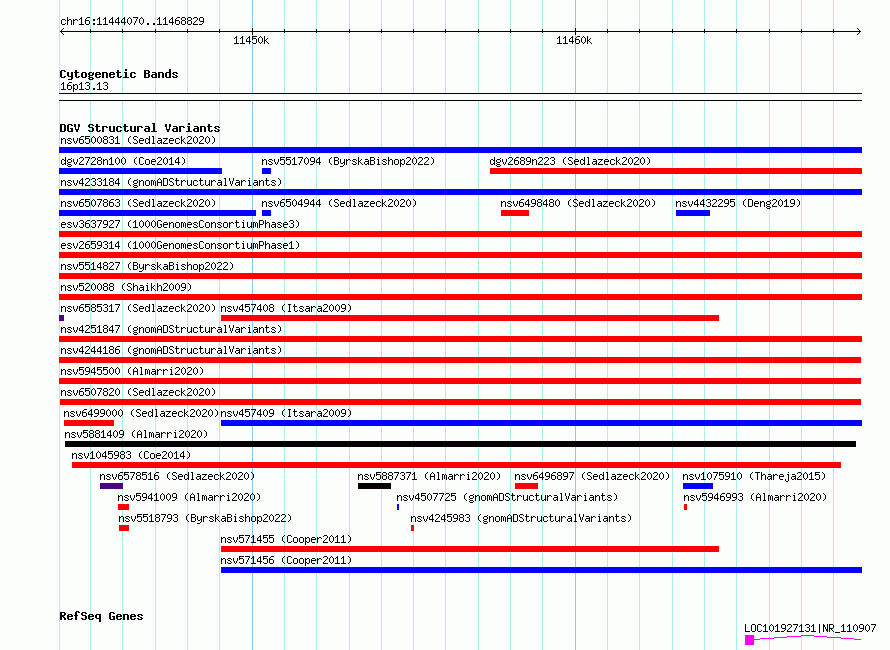Click nsv1075910 (Thareja2015) blue bar
890x650 pixels.
click(698, 486)
